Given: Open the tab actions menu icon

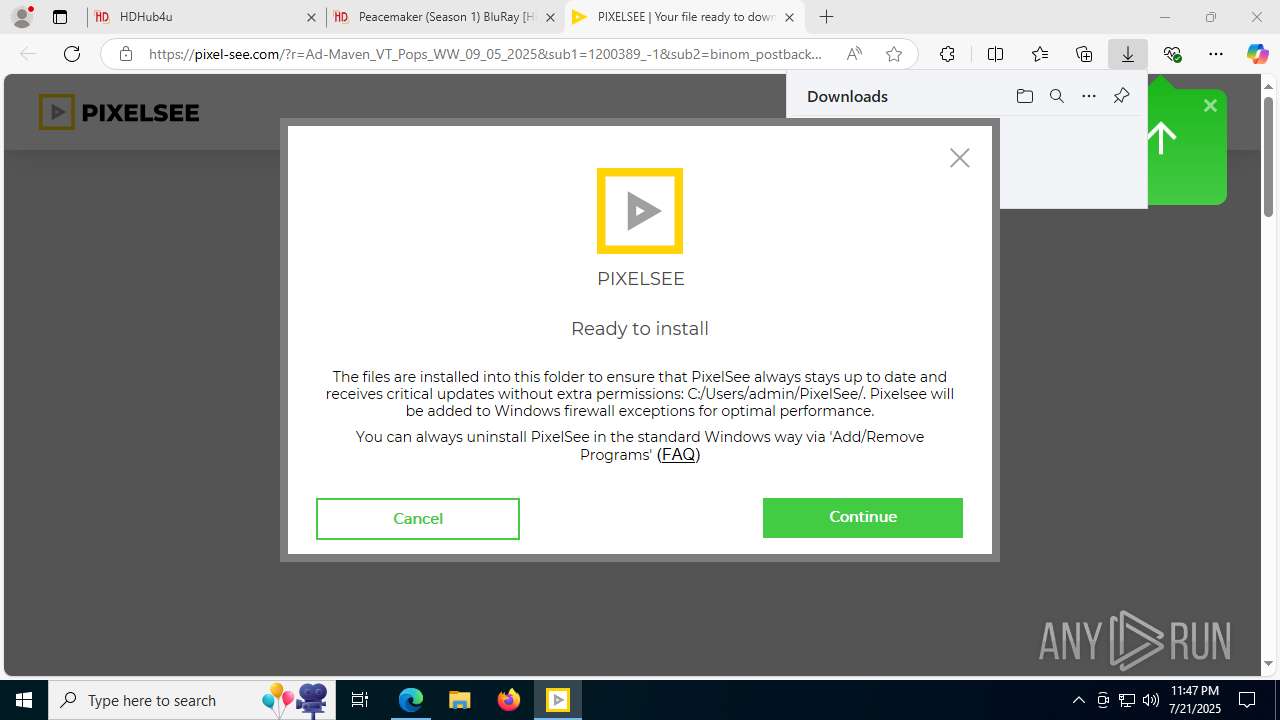Looking at the screenshot, I should [60, 17].
